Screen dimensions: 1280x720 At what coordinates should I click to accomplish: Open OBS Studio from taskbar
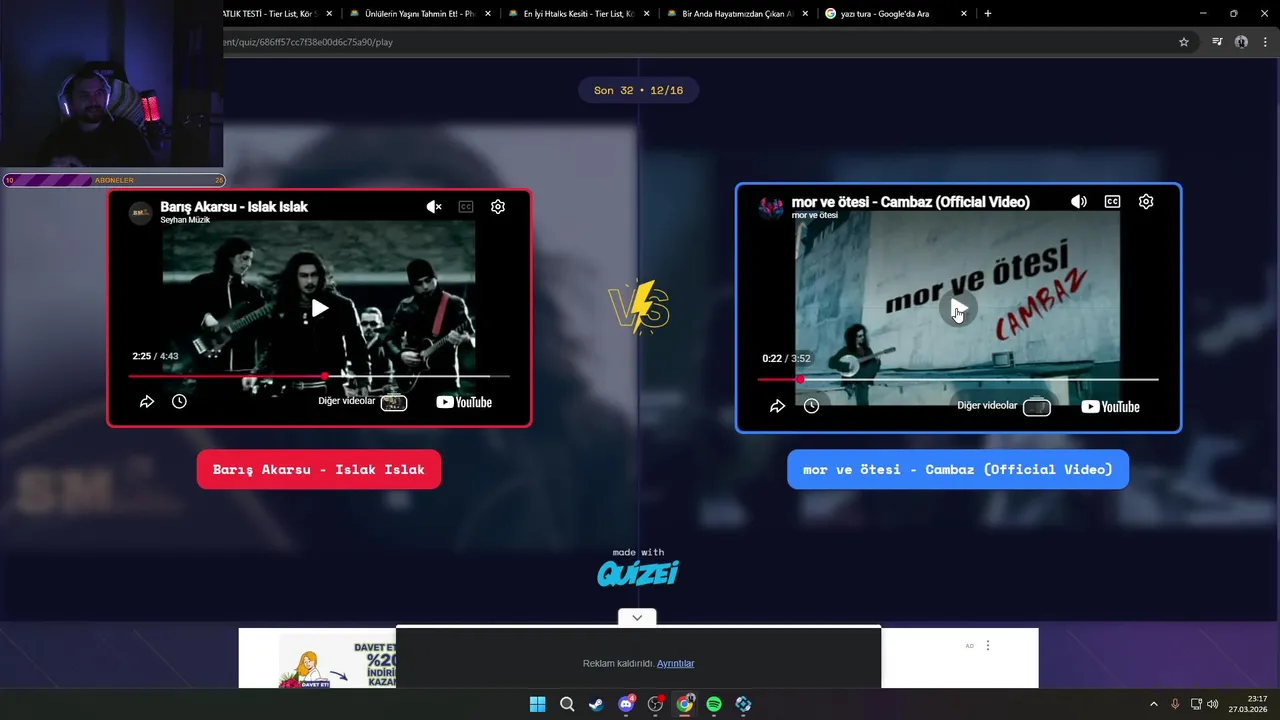(x=655, y=704)
